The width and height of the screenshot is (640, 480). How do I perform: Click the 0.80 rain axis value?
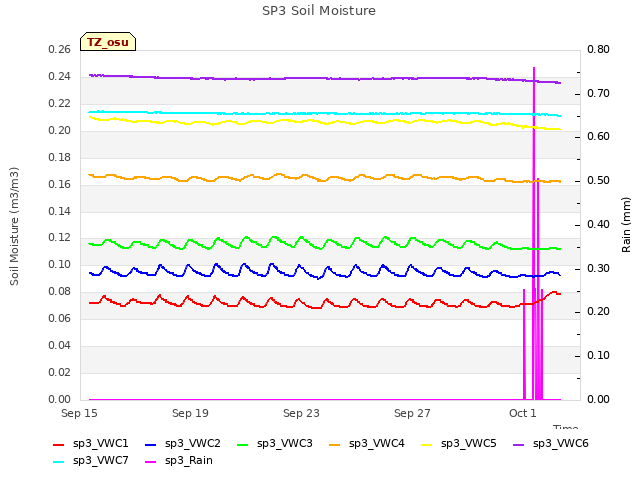598,49
